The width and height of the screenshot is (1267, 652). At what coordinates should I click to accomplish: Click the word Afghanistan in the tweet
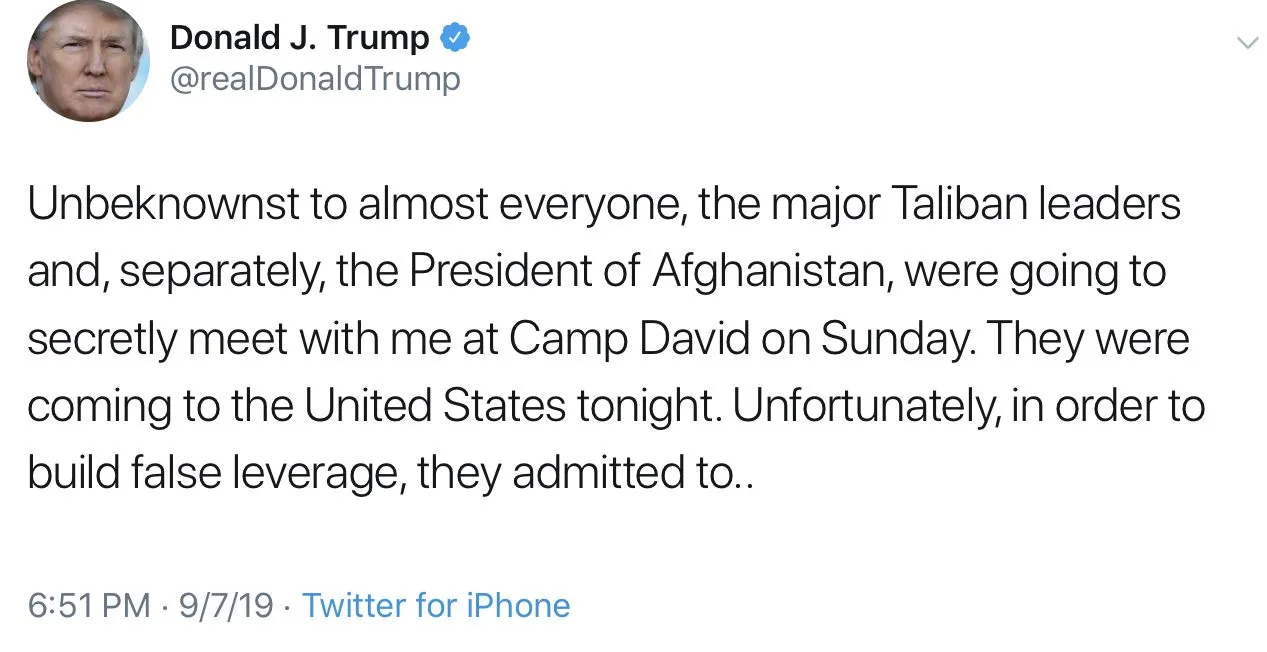point(768,272)
